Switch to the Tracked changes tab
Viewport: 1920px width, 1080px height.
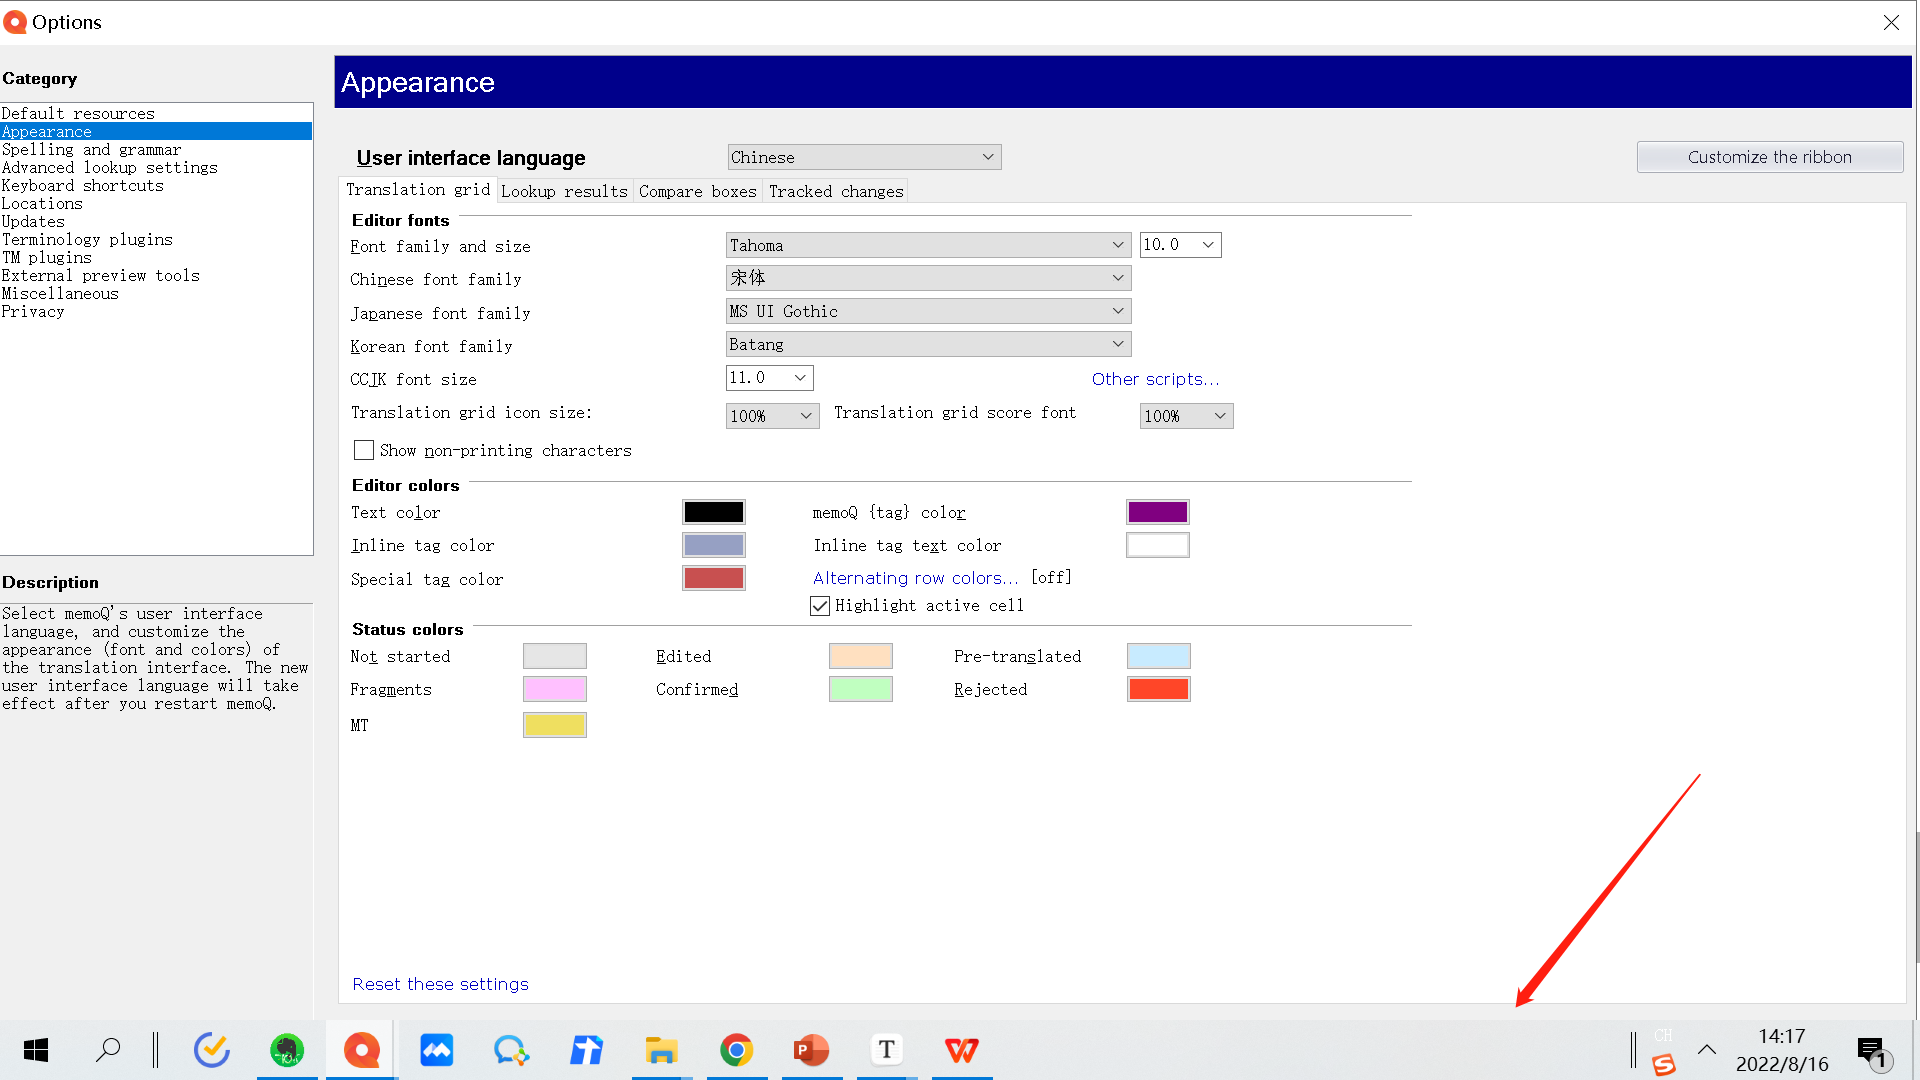coord(836,191)
